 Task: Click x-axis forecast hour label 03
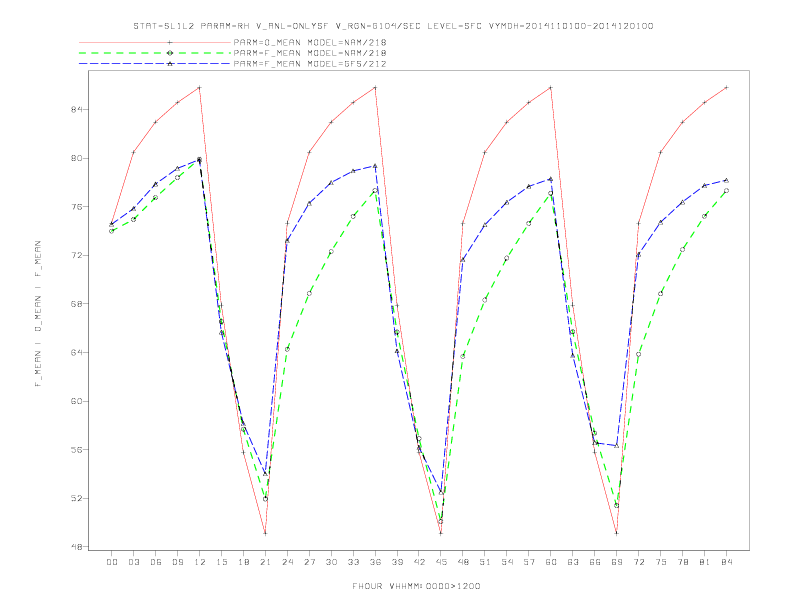coord(133,562)
